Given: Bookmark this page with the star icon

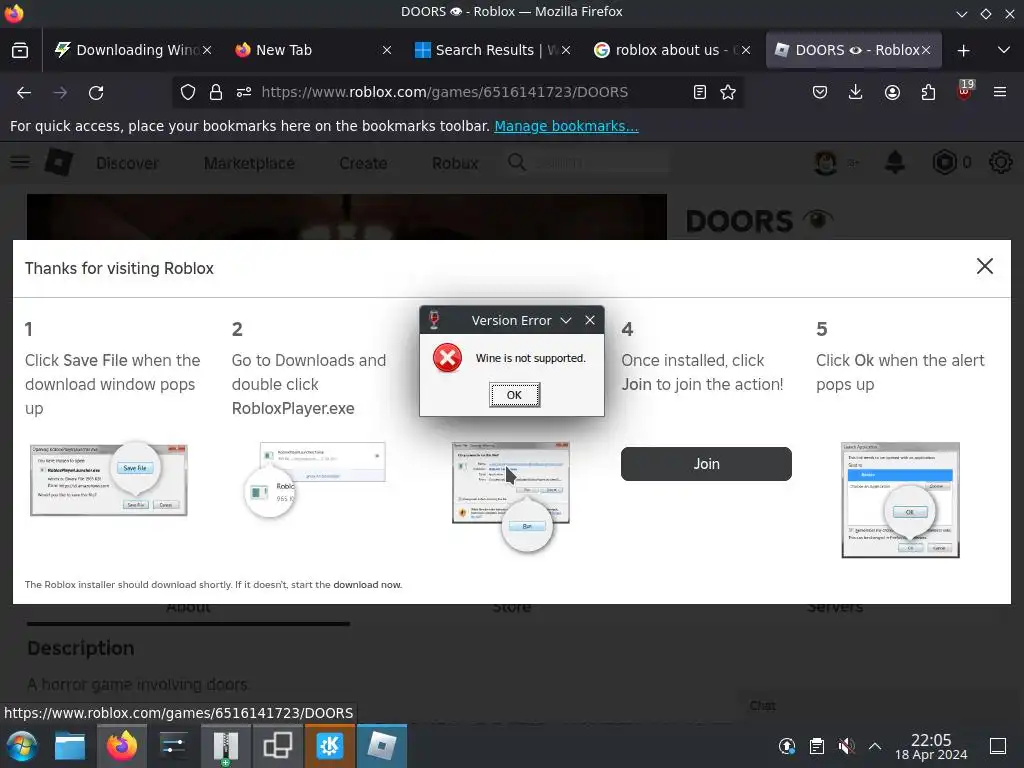Looking at the screenshot, I should click(728, 93).
